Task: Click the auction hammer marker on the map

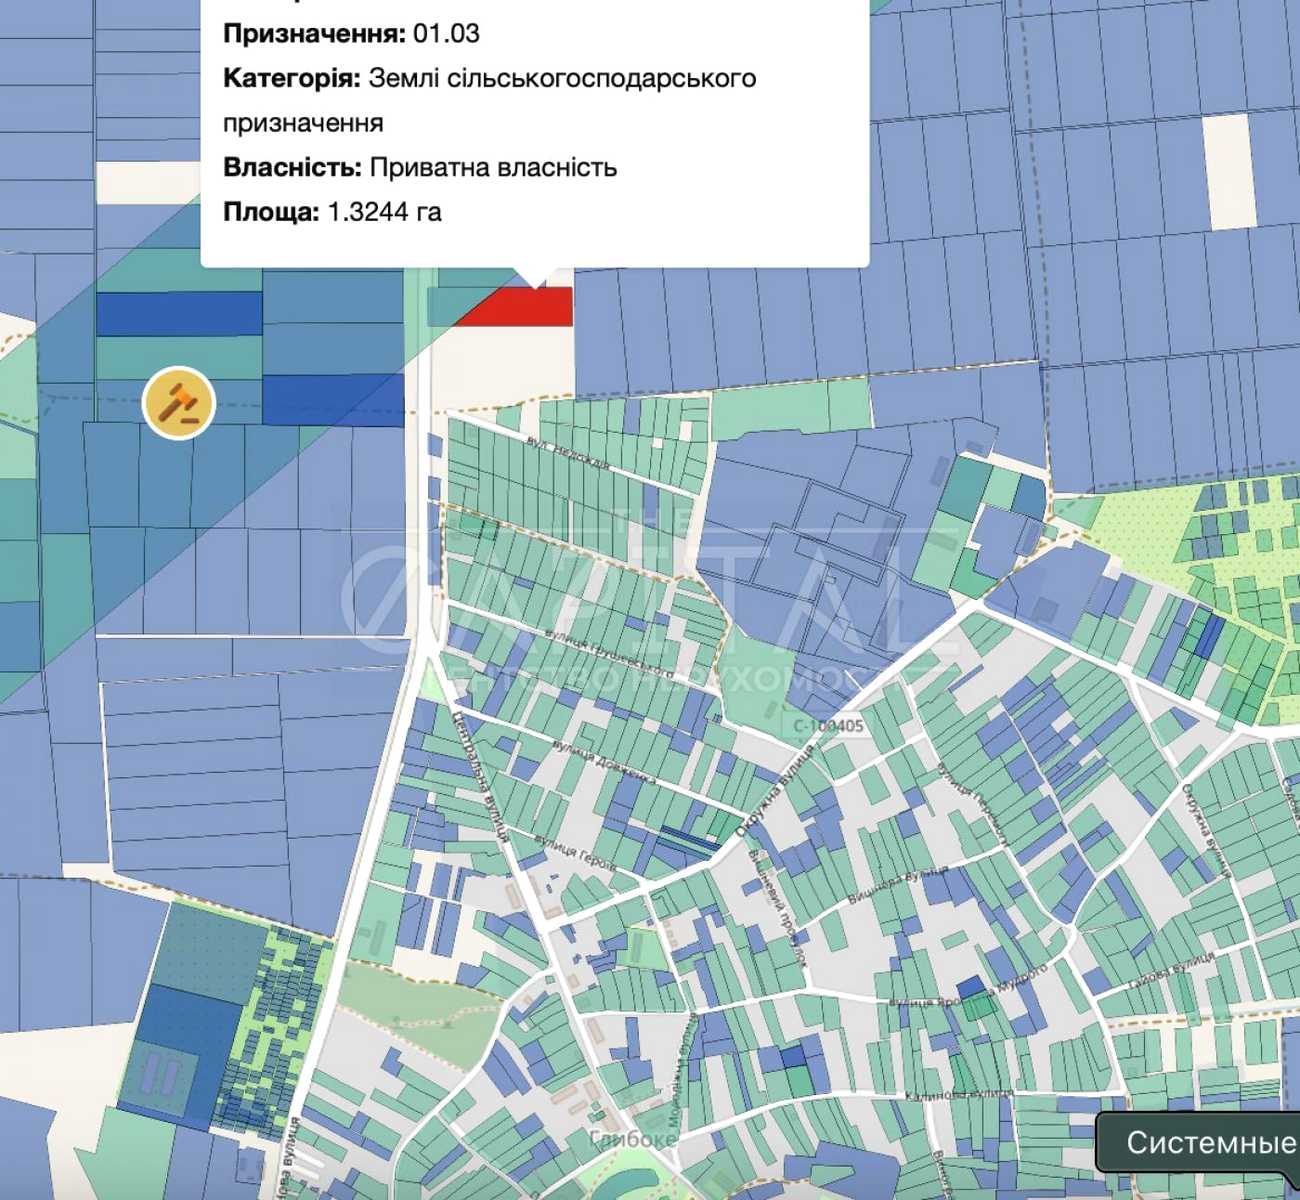Action: pos(179,403)
